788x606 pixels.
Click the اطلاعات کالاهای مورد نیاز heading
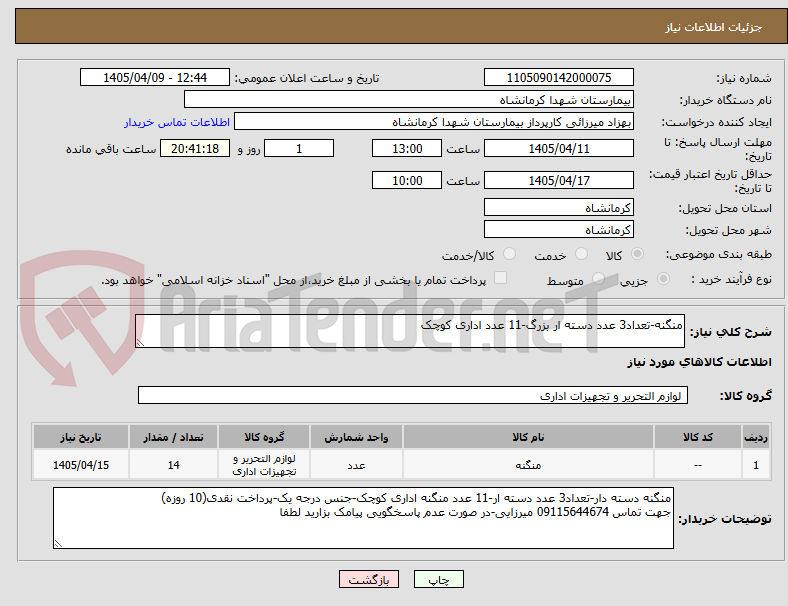coord(699,362)
